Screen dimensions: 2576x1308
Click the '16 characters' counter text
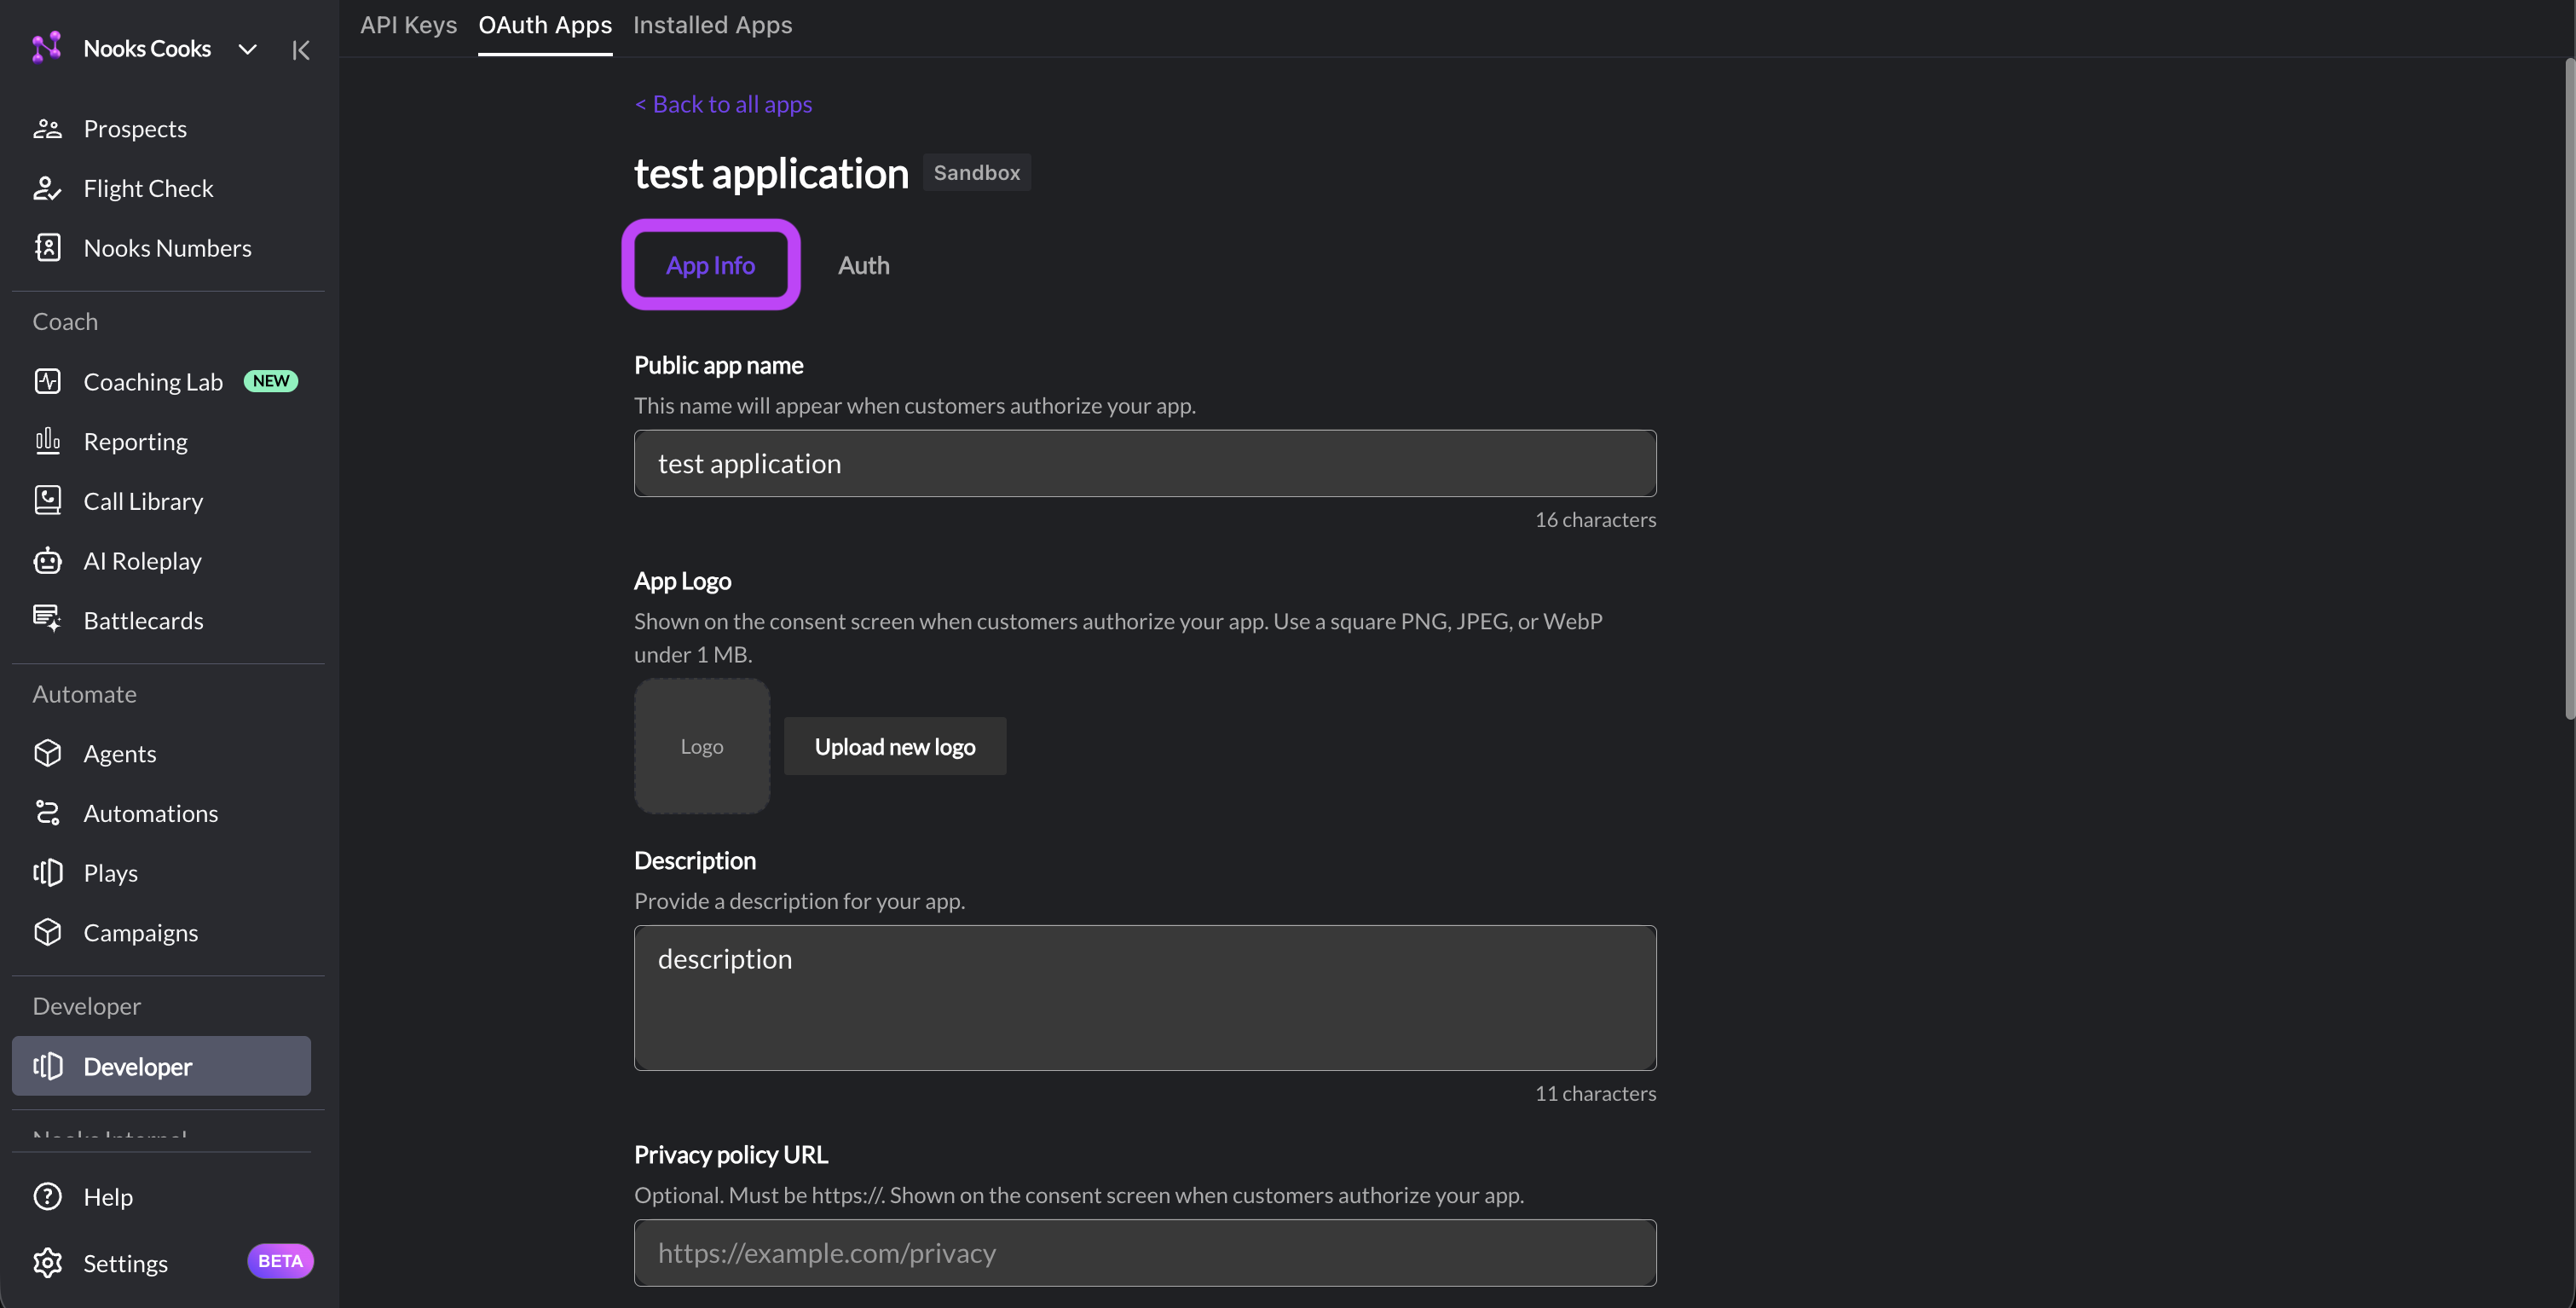coord(1595,519)
